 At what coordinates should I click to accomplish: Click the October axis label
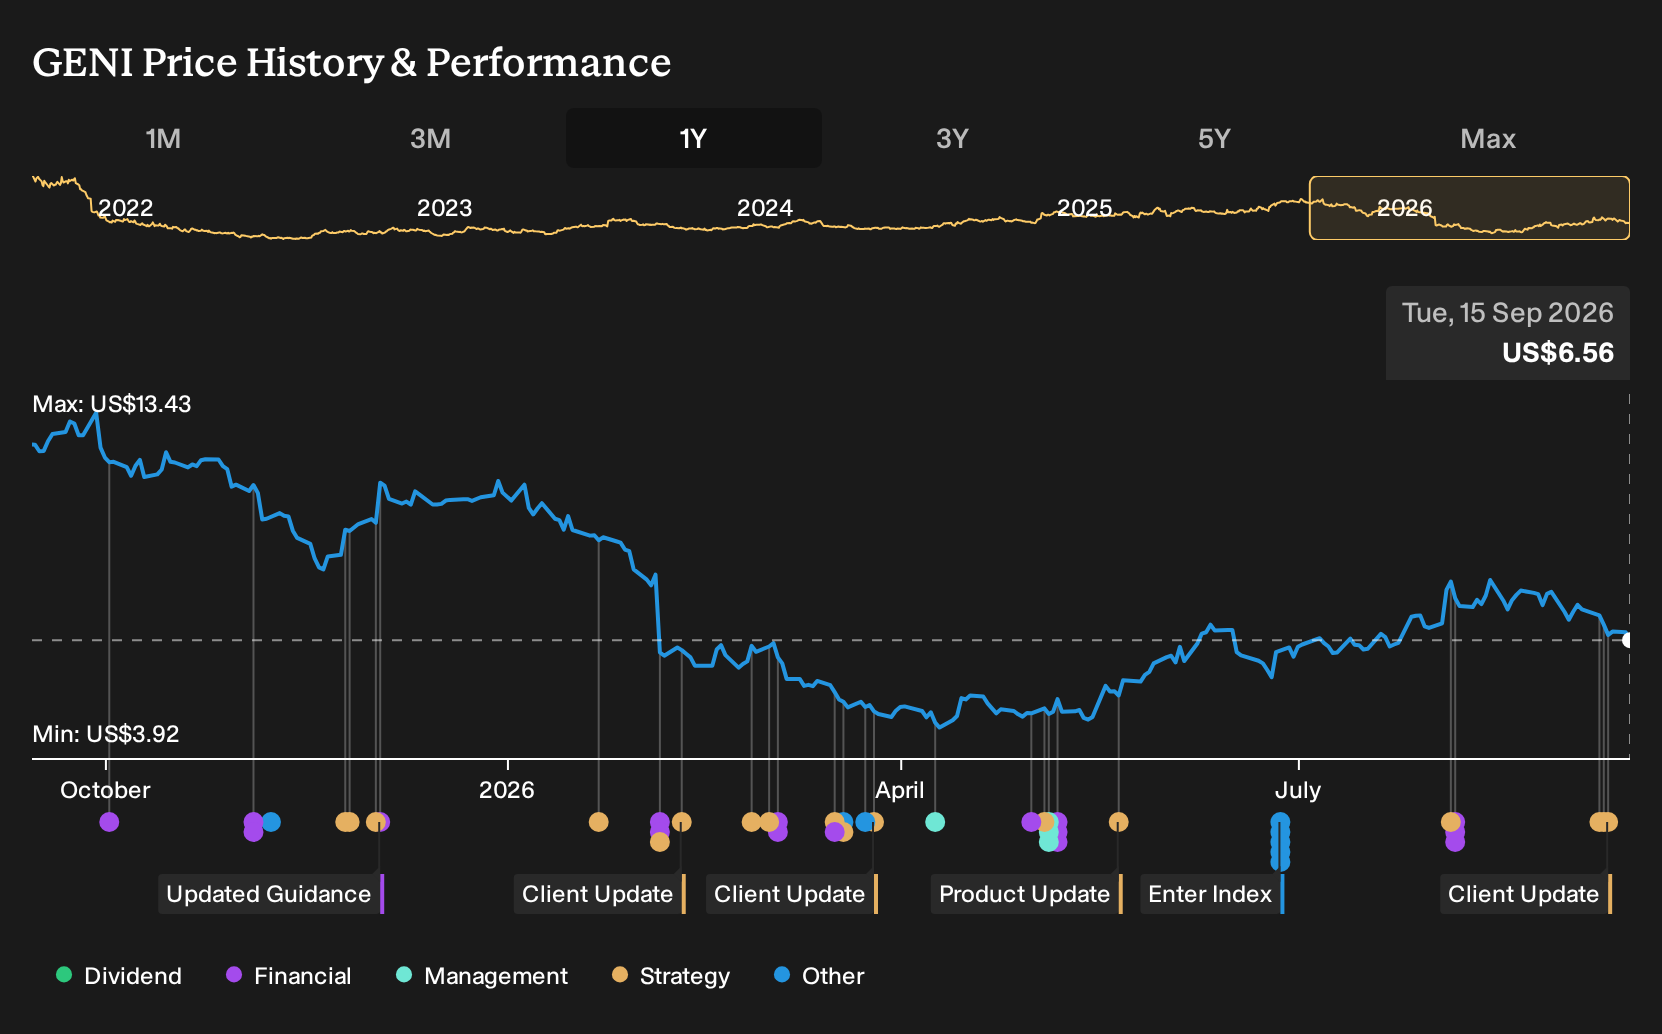point(105,790)
